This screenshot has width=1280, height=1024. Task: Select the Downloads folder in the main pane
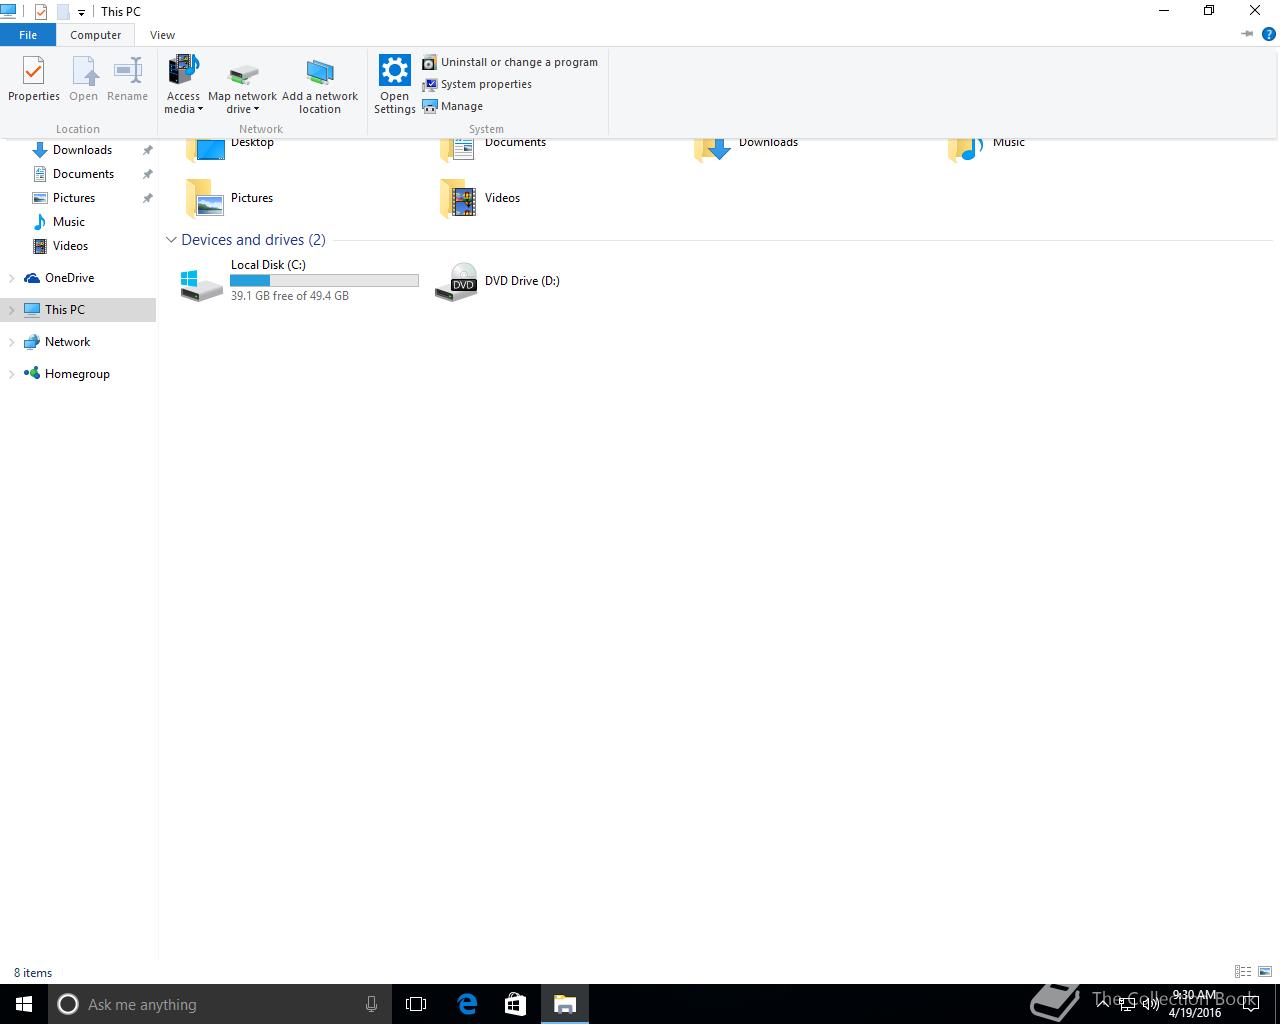[x=746, y=148]
